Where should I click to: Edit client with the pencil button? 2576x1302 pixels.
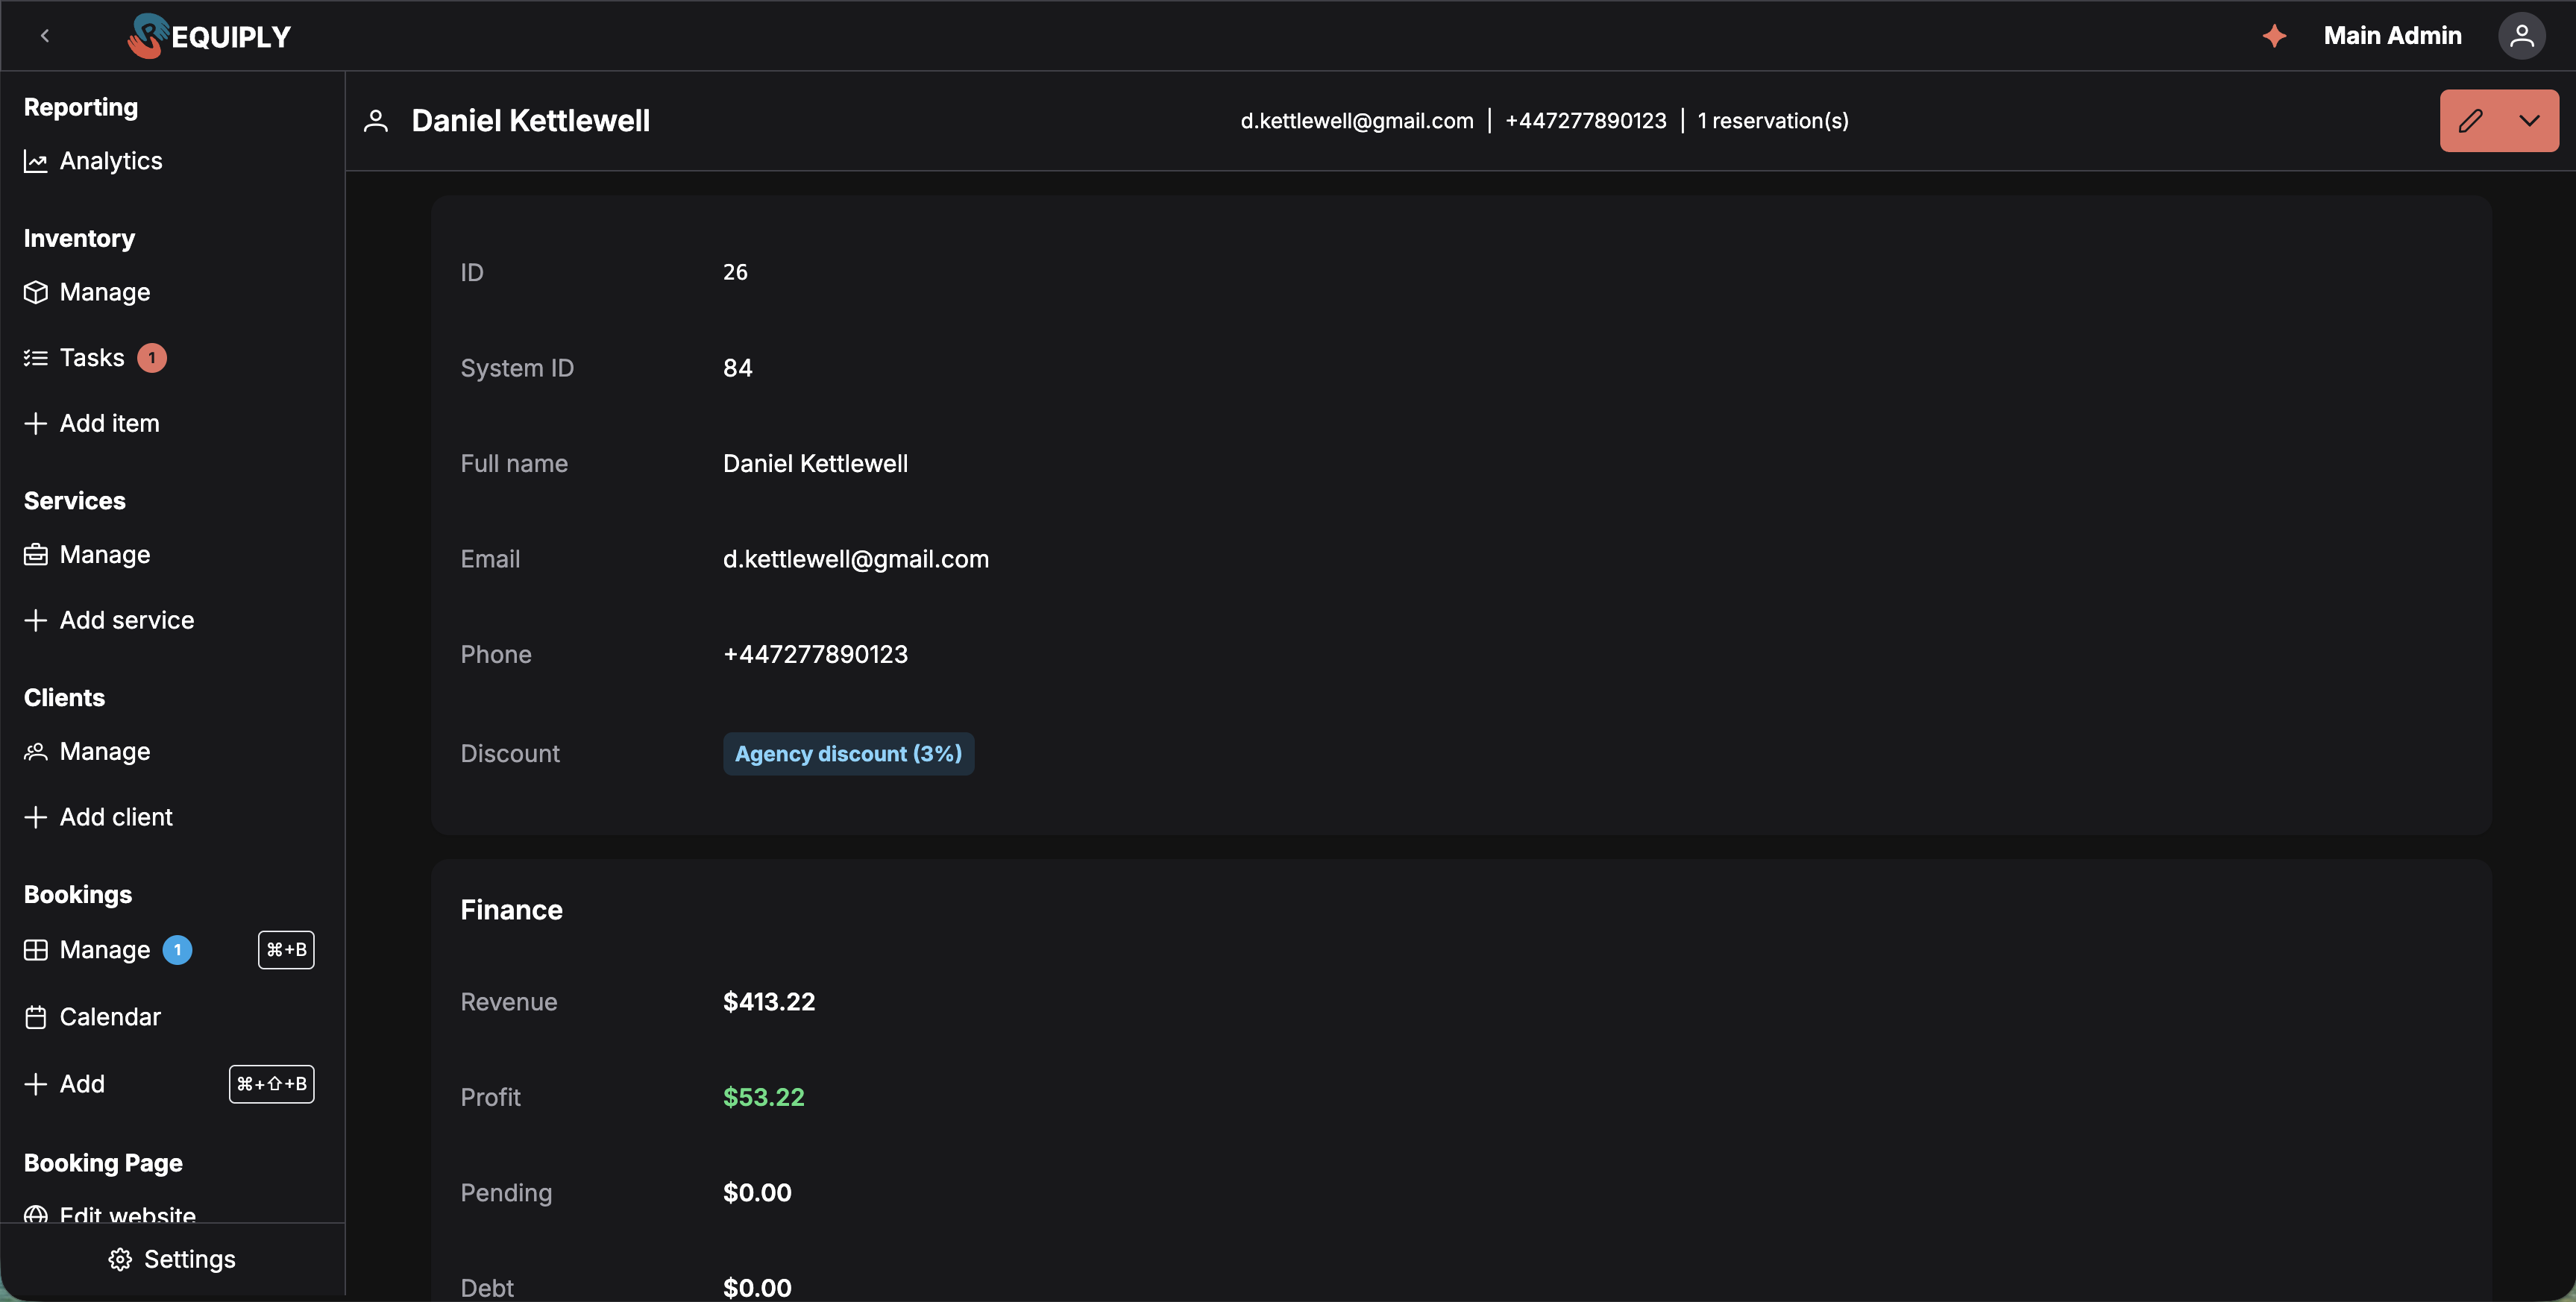[x=2470, y=121]
